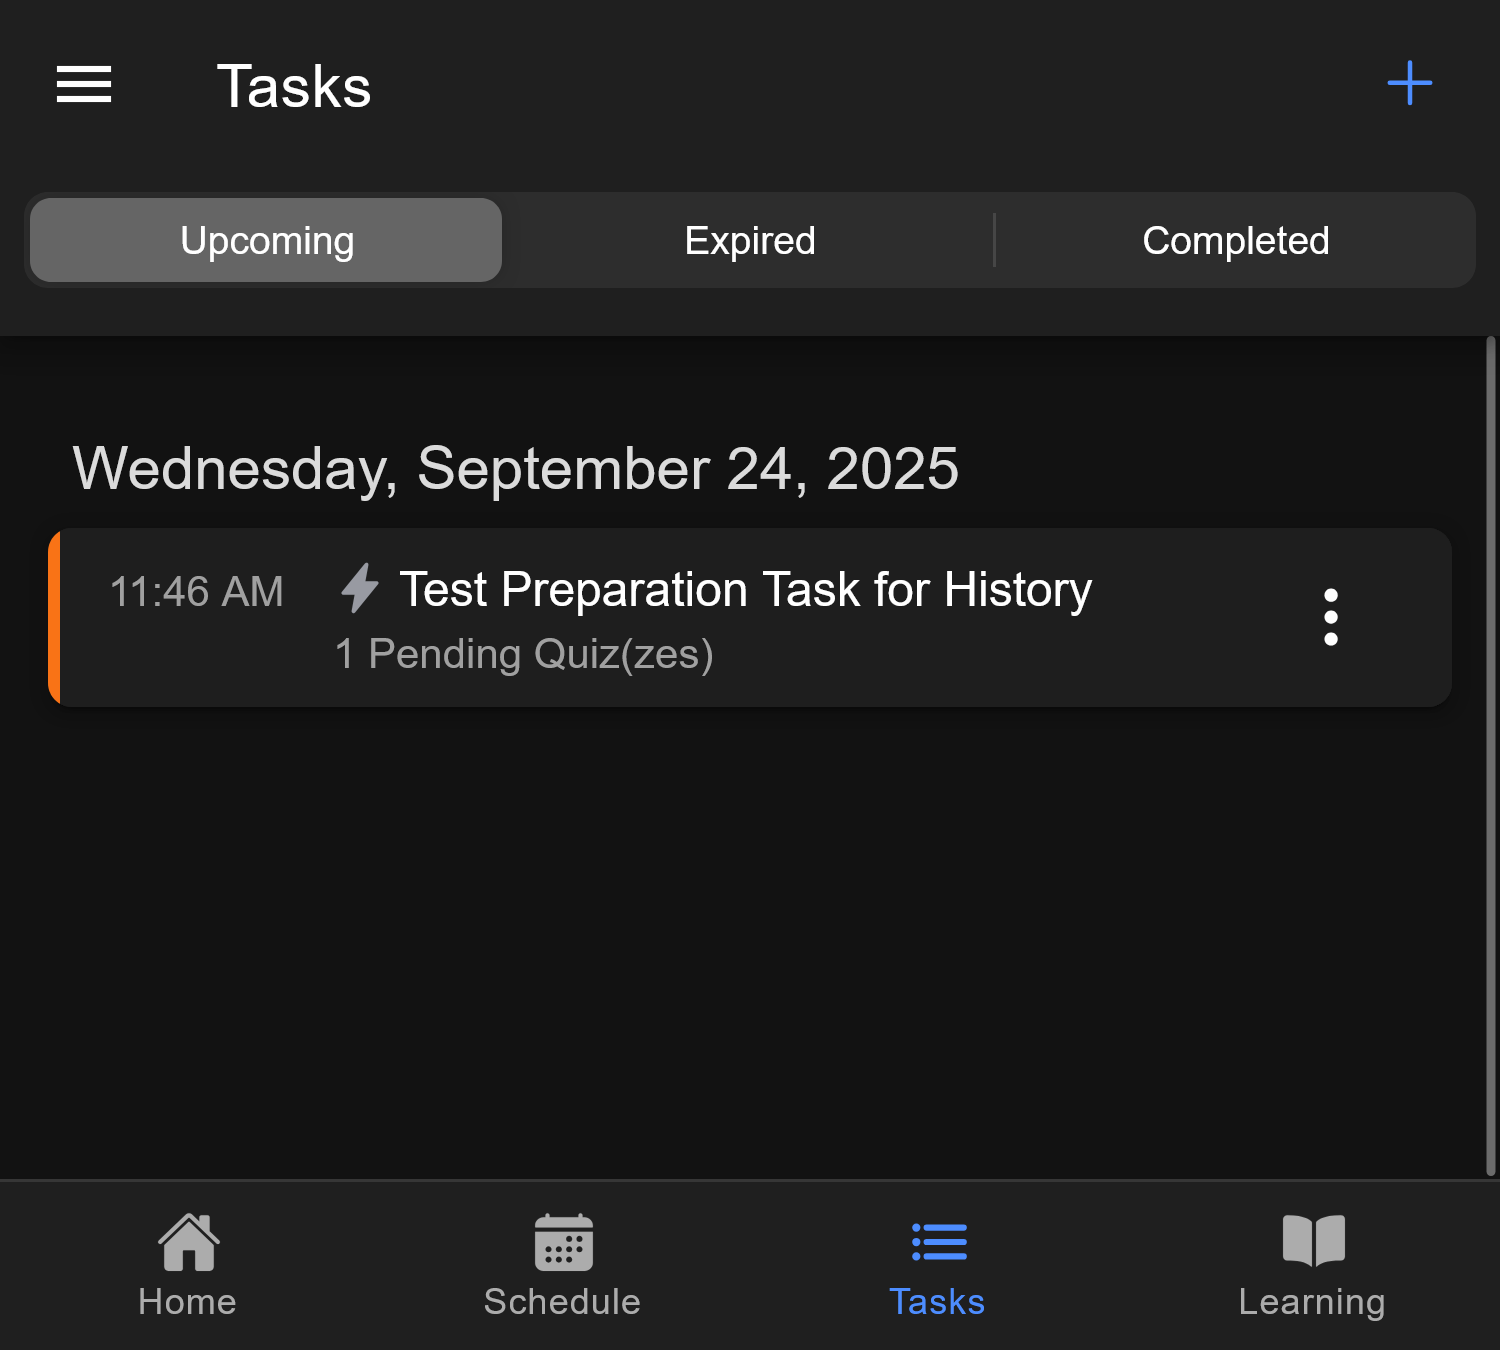Select the Upcoming tab
This screenshot has height=1350, width=1500.
coord(265,240)
